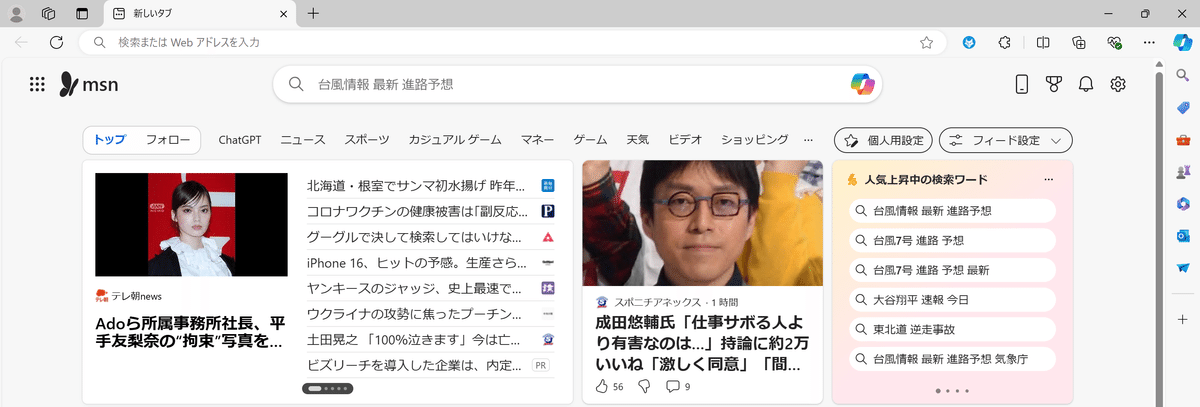The width and height of the screenshot is (1200, 407).
Task: Open headline ウクライナの攻勢に焦ったプーチン
Action: pyautogui.click(x=416, y=314)
